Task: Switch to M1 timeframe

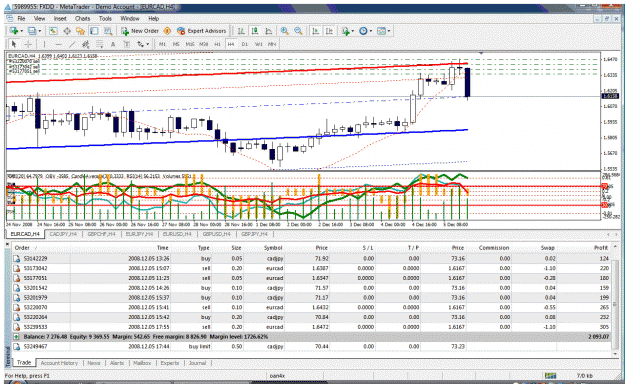Action: pyautogui.click(x=162, y=44)
